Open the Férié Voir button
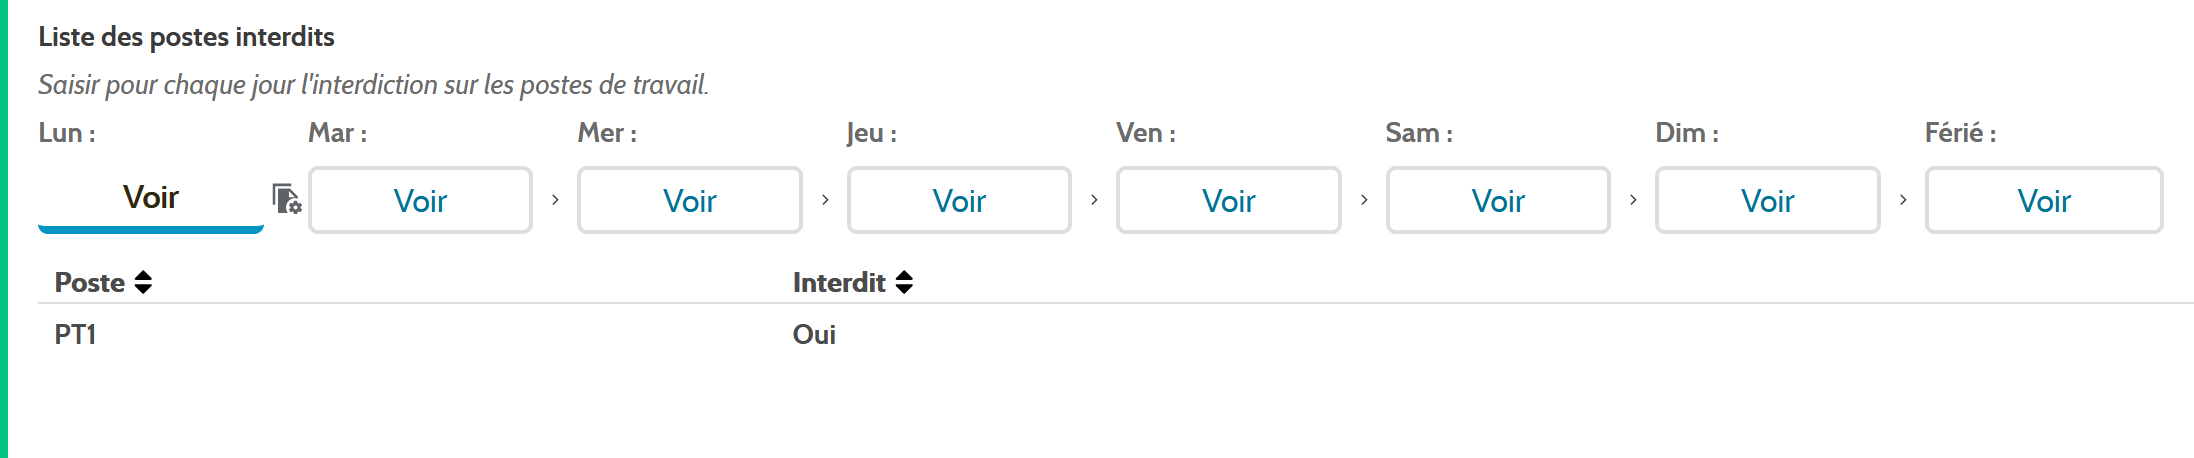 tap(2044, 200)
